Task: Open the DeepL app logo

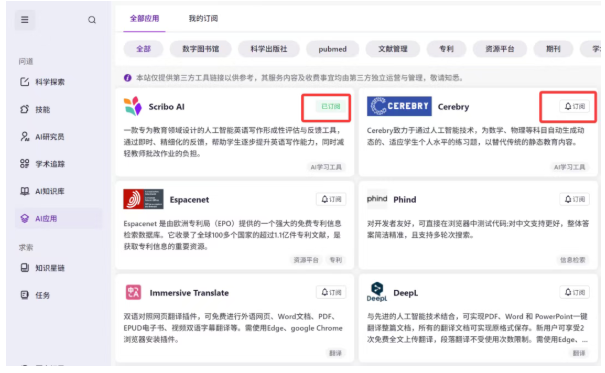Action: tap(377, 292)
